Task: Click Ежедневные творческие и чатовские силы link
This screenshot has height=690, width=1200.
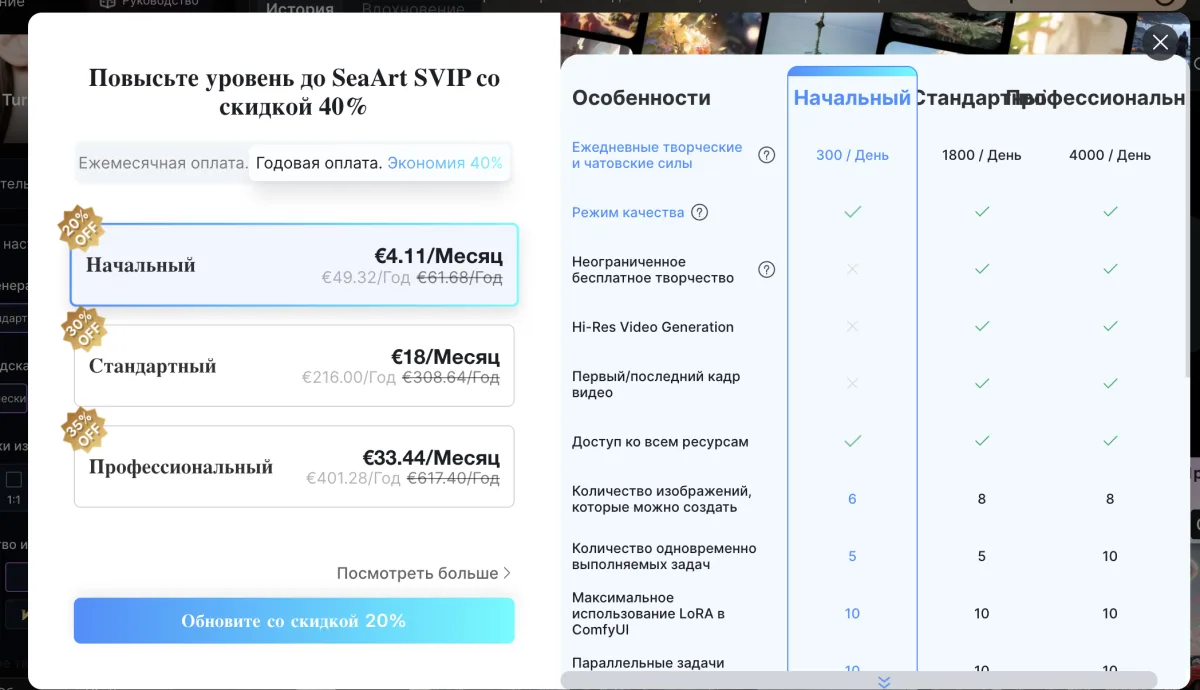Action: [657, 155]
